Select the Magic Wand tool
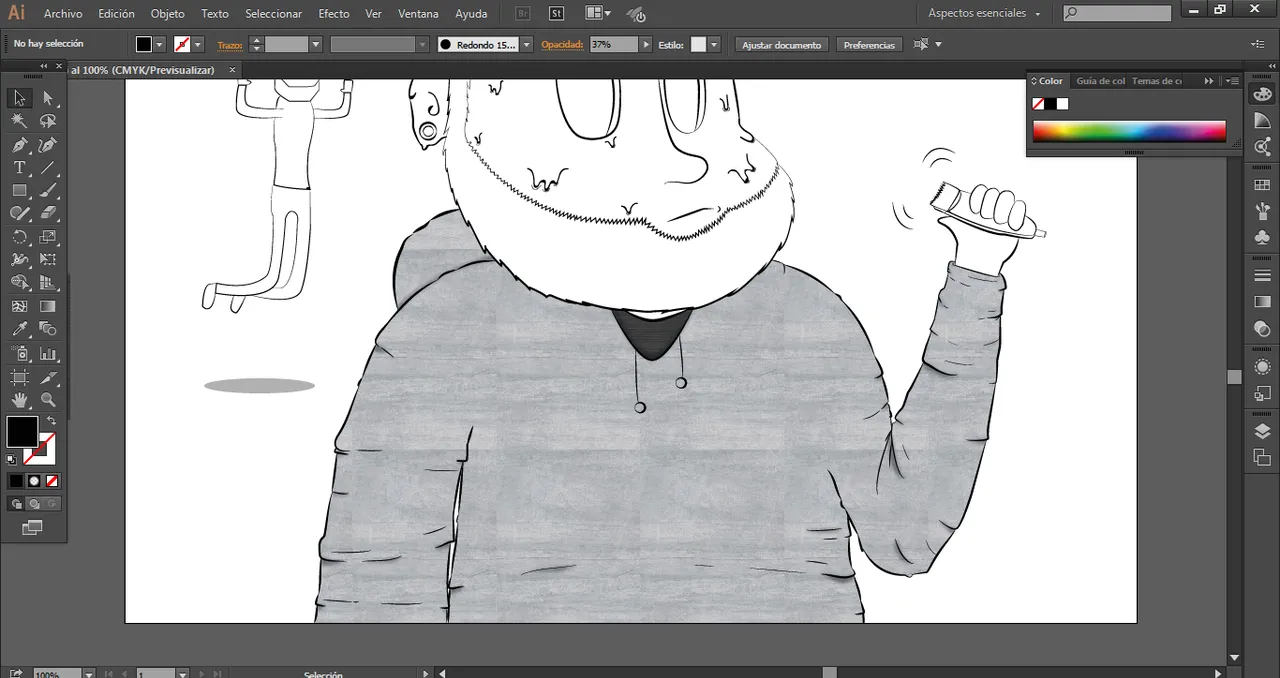 click(19, 121)
